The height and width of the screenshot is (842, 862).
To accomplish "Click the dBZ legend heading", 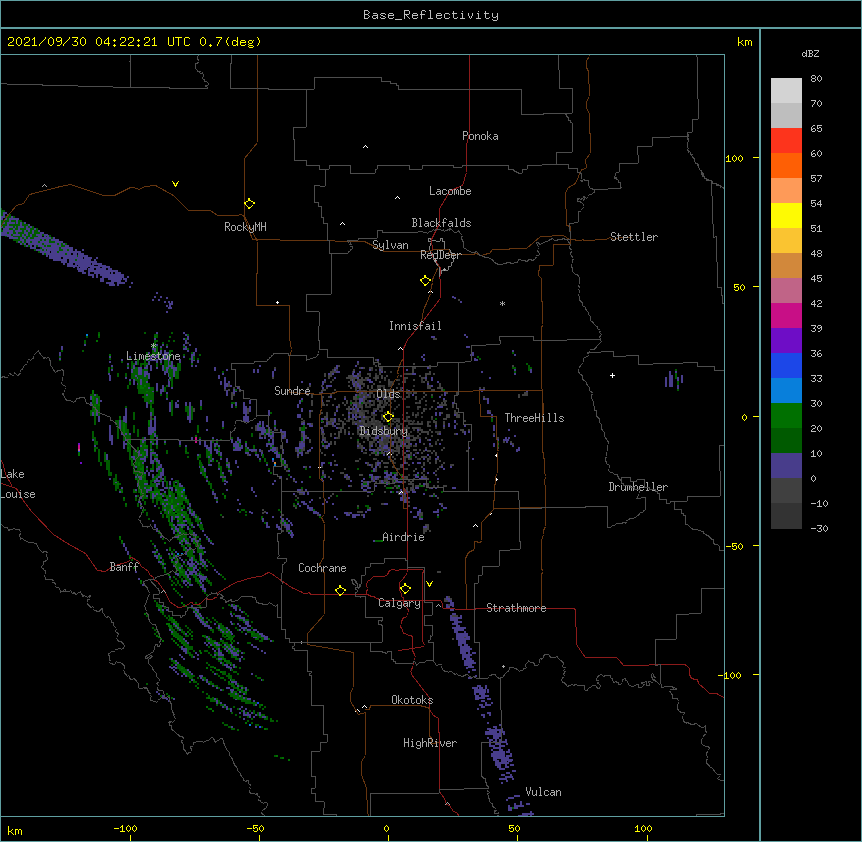I will [x=810, y=54].
